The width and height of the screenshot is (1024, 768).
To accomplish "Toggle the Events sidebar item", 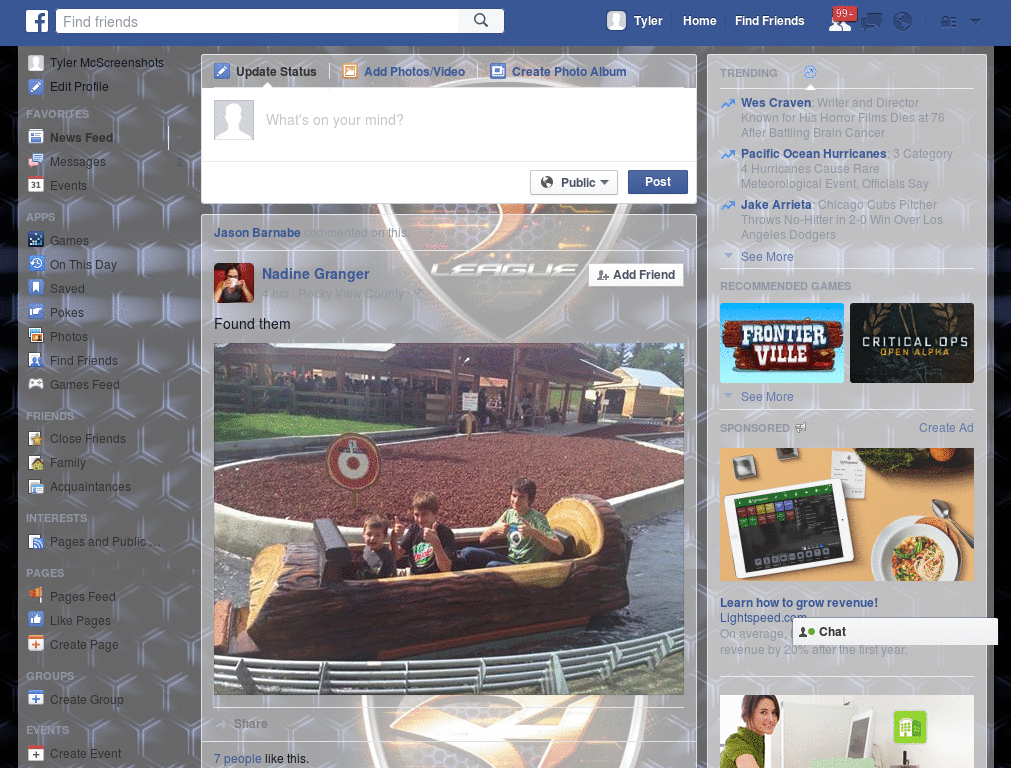I will click(68, 185).
